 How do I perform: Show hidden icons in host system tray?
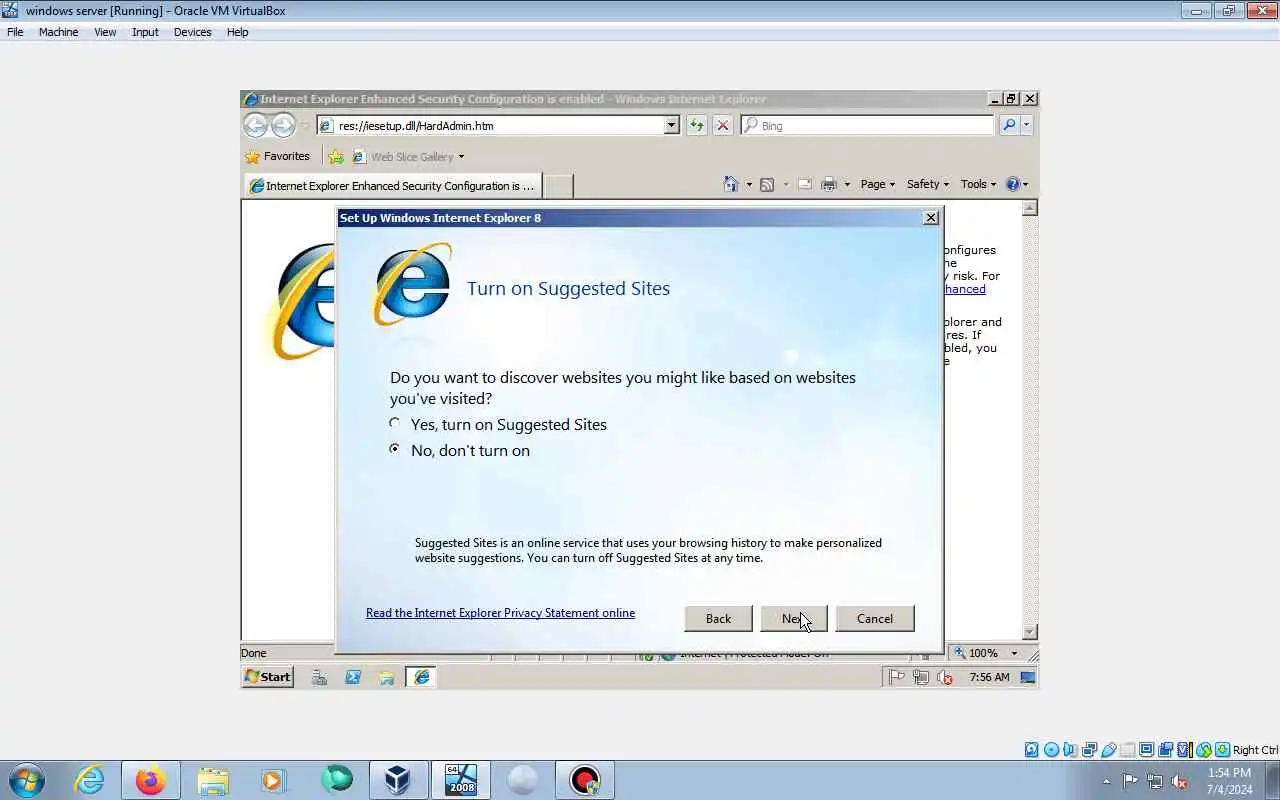(x=1106, y=781)
